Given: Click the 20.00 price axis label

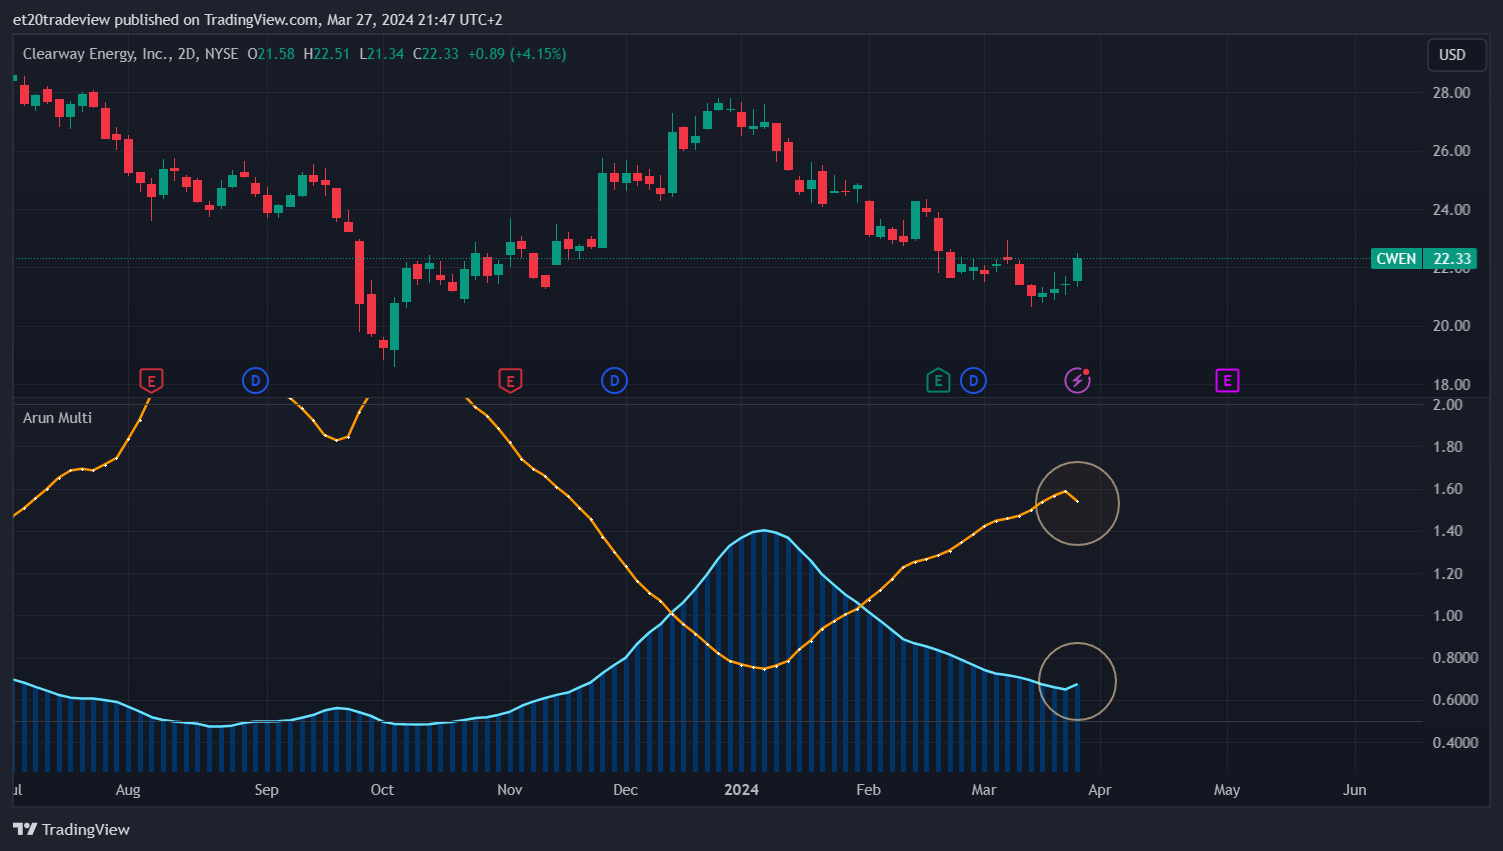Looking at the screenshot, I should 1451,326.
